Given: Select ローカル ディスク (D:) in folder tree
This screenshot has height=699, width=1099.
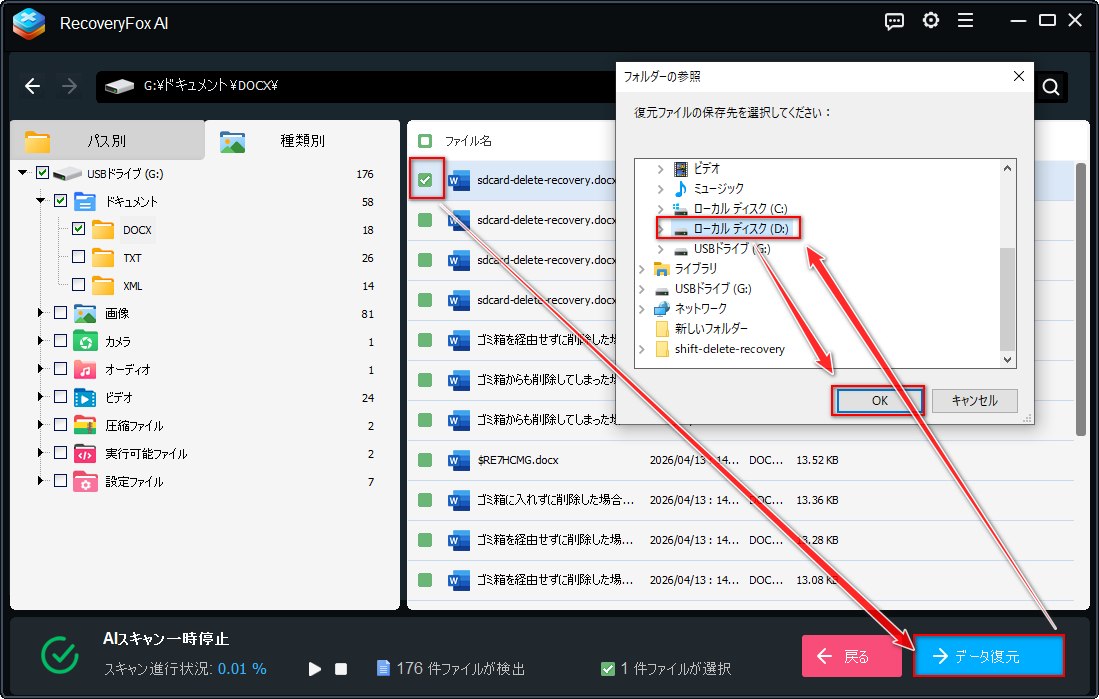Looking at the screenshot, I should (740, 229).
